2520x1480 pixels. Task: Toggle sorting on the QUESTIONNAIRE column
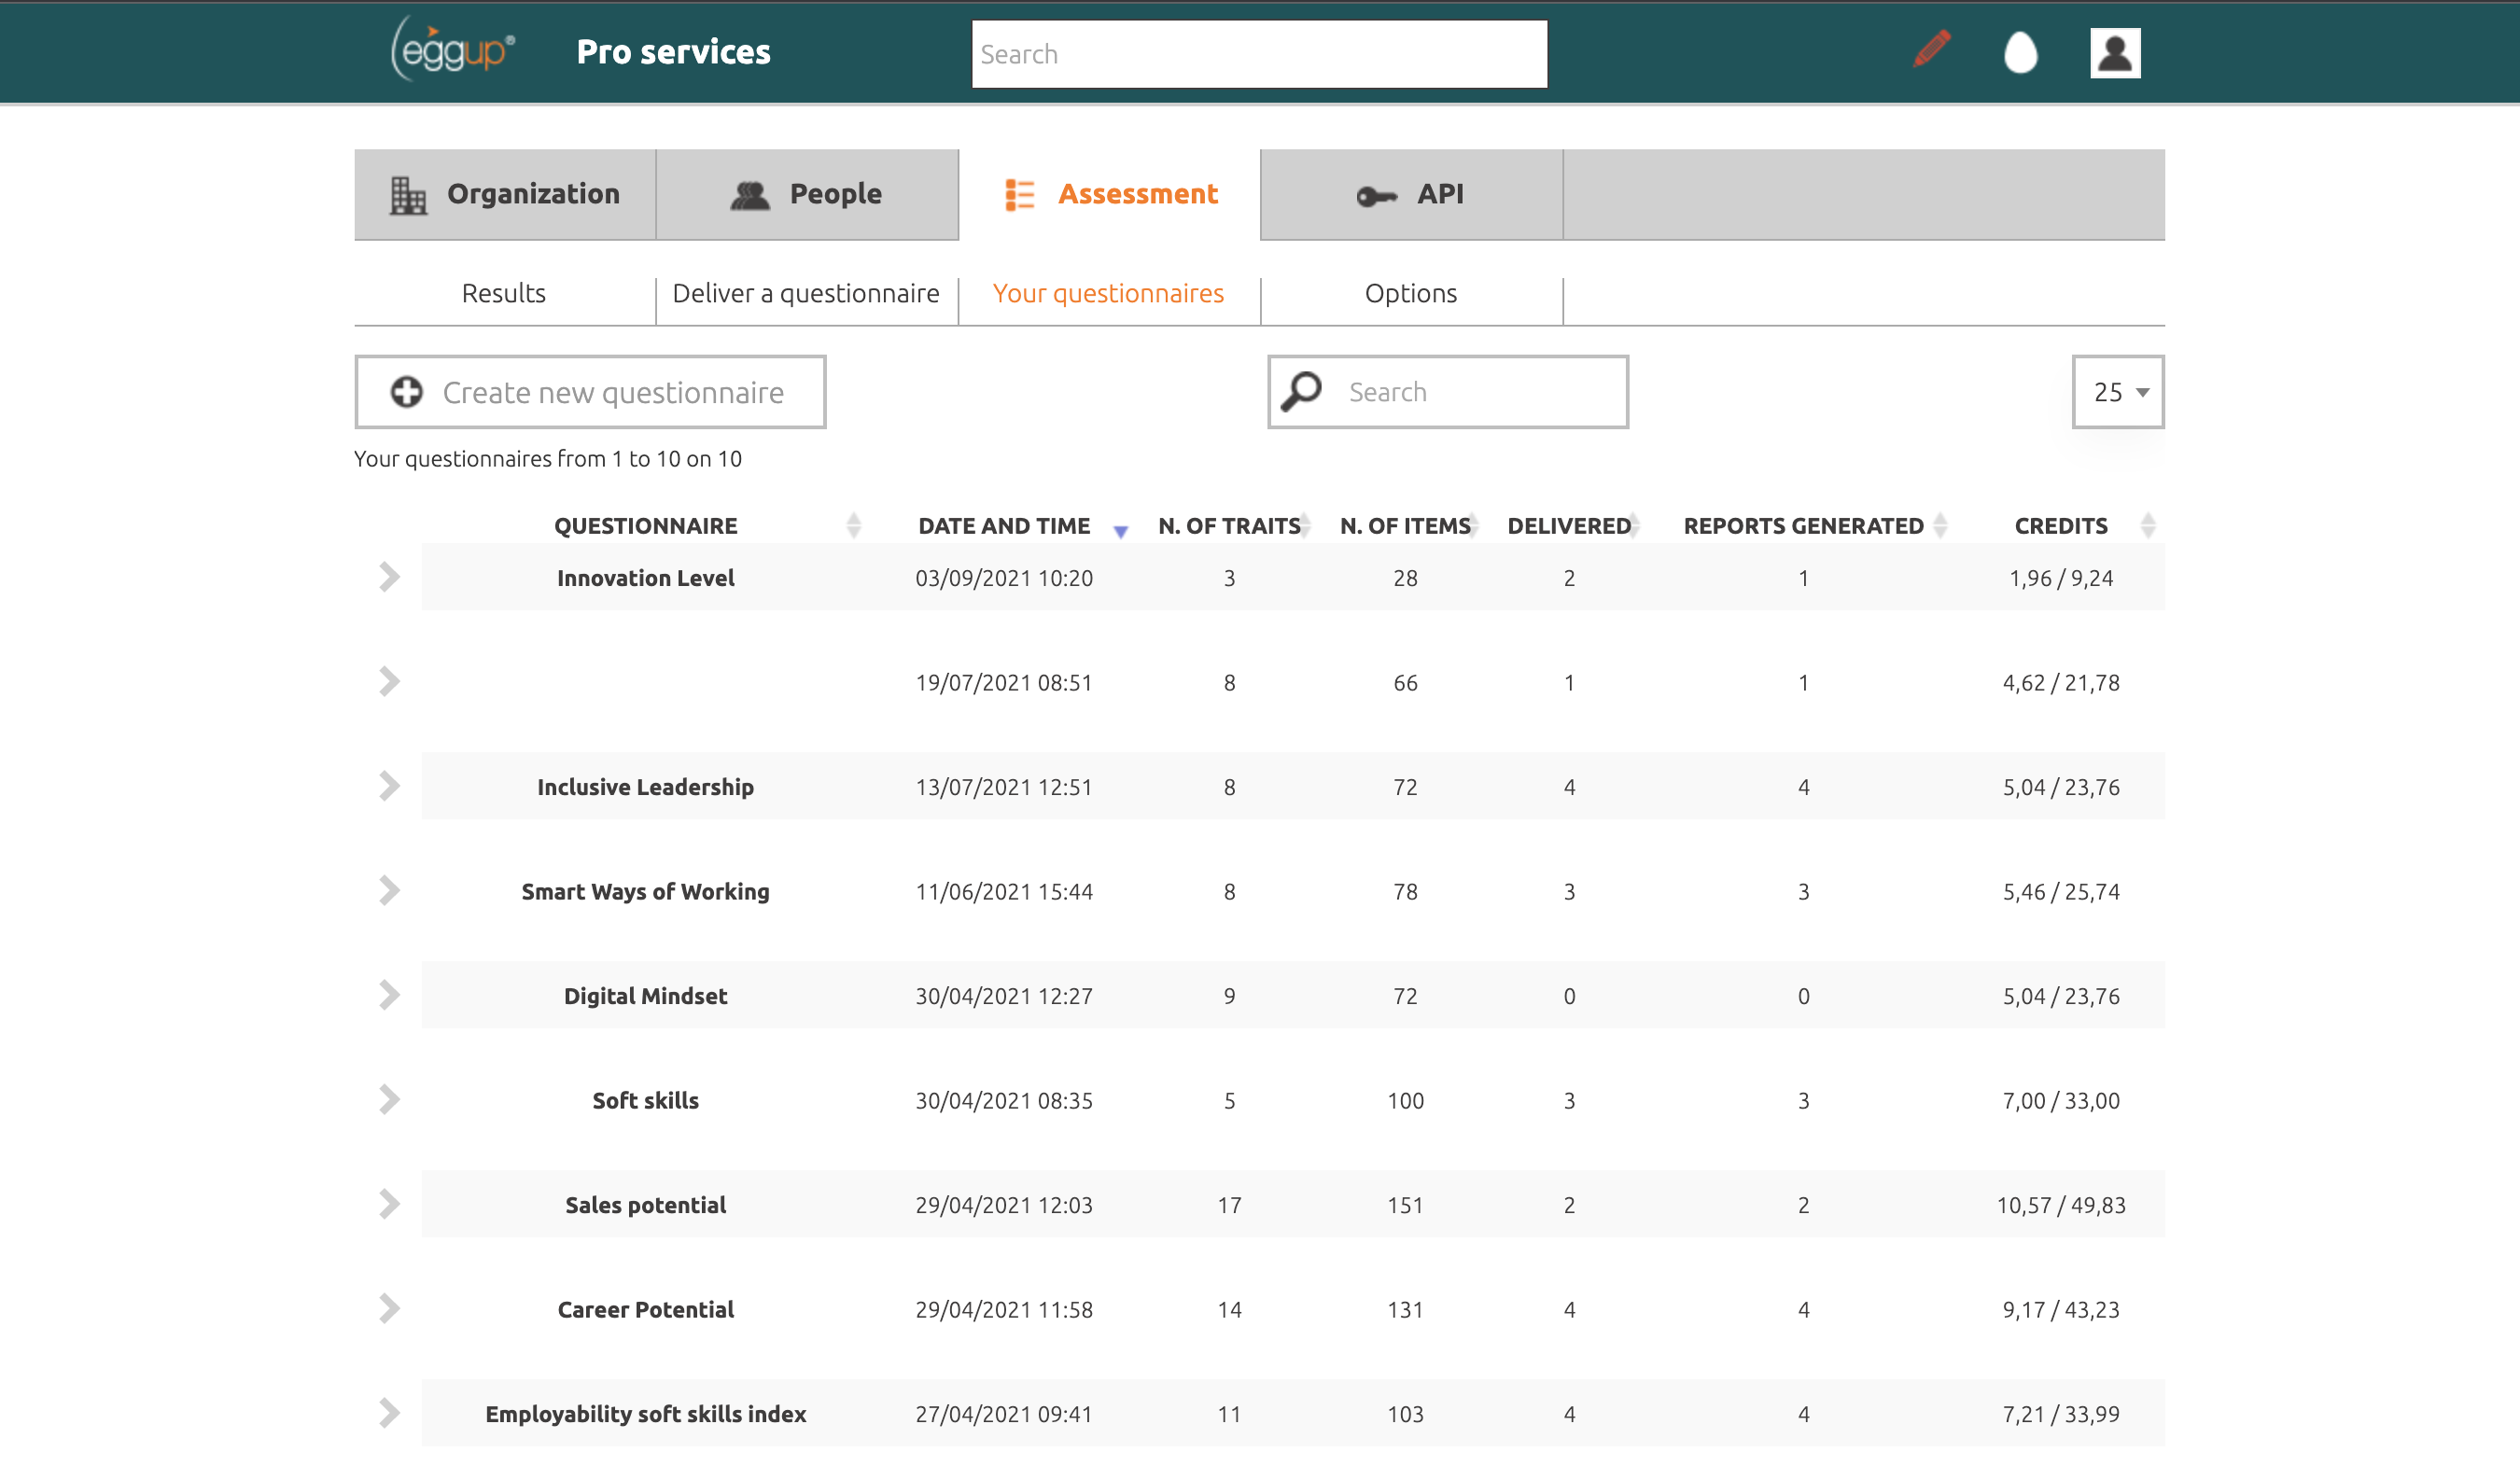854,524
